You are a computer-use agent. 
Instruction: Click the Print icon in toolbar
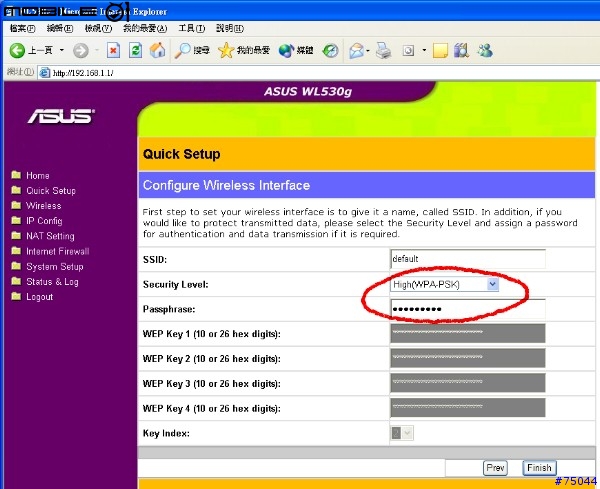[x=383, y=50]
